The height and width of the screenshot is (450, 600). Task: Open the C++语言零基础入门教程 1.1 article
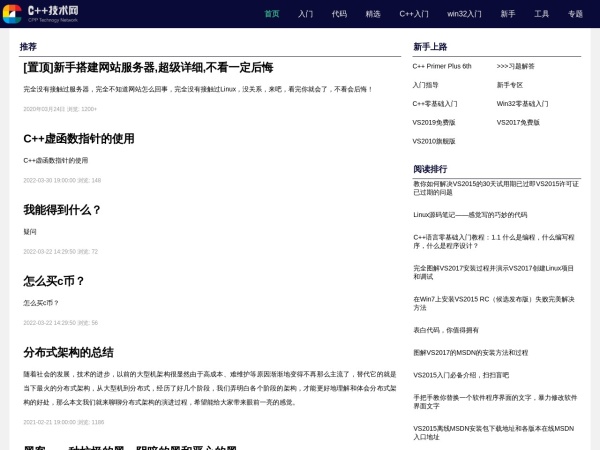(x=494, y=241)
